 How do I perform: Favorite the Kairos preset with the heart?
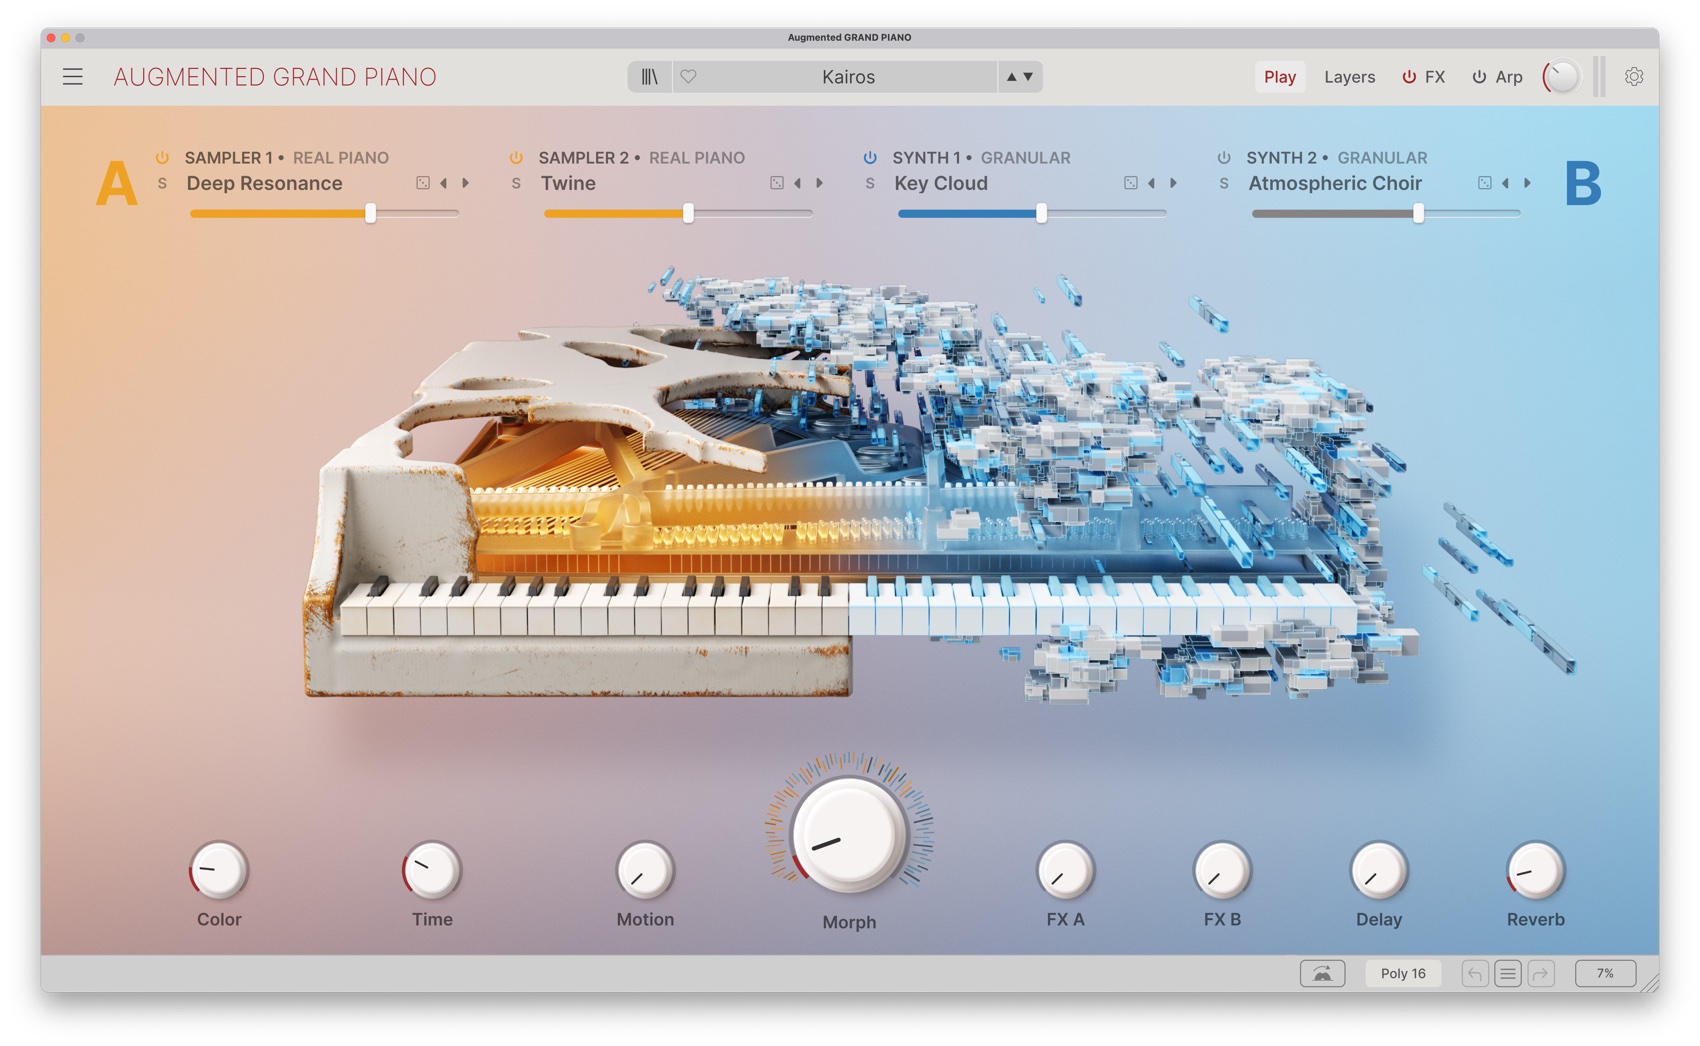[689, 76]
